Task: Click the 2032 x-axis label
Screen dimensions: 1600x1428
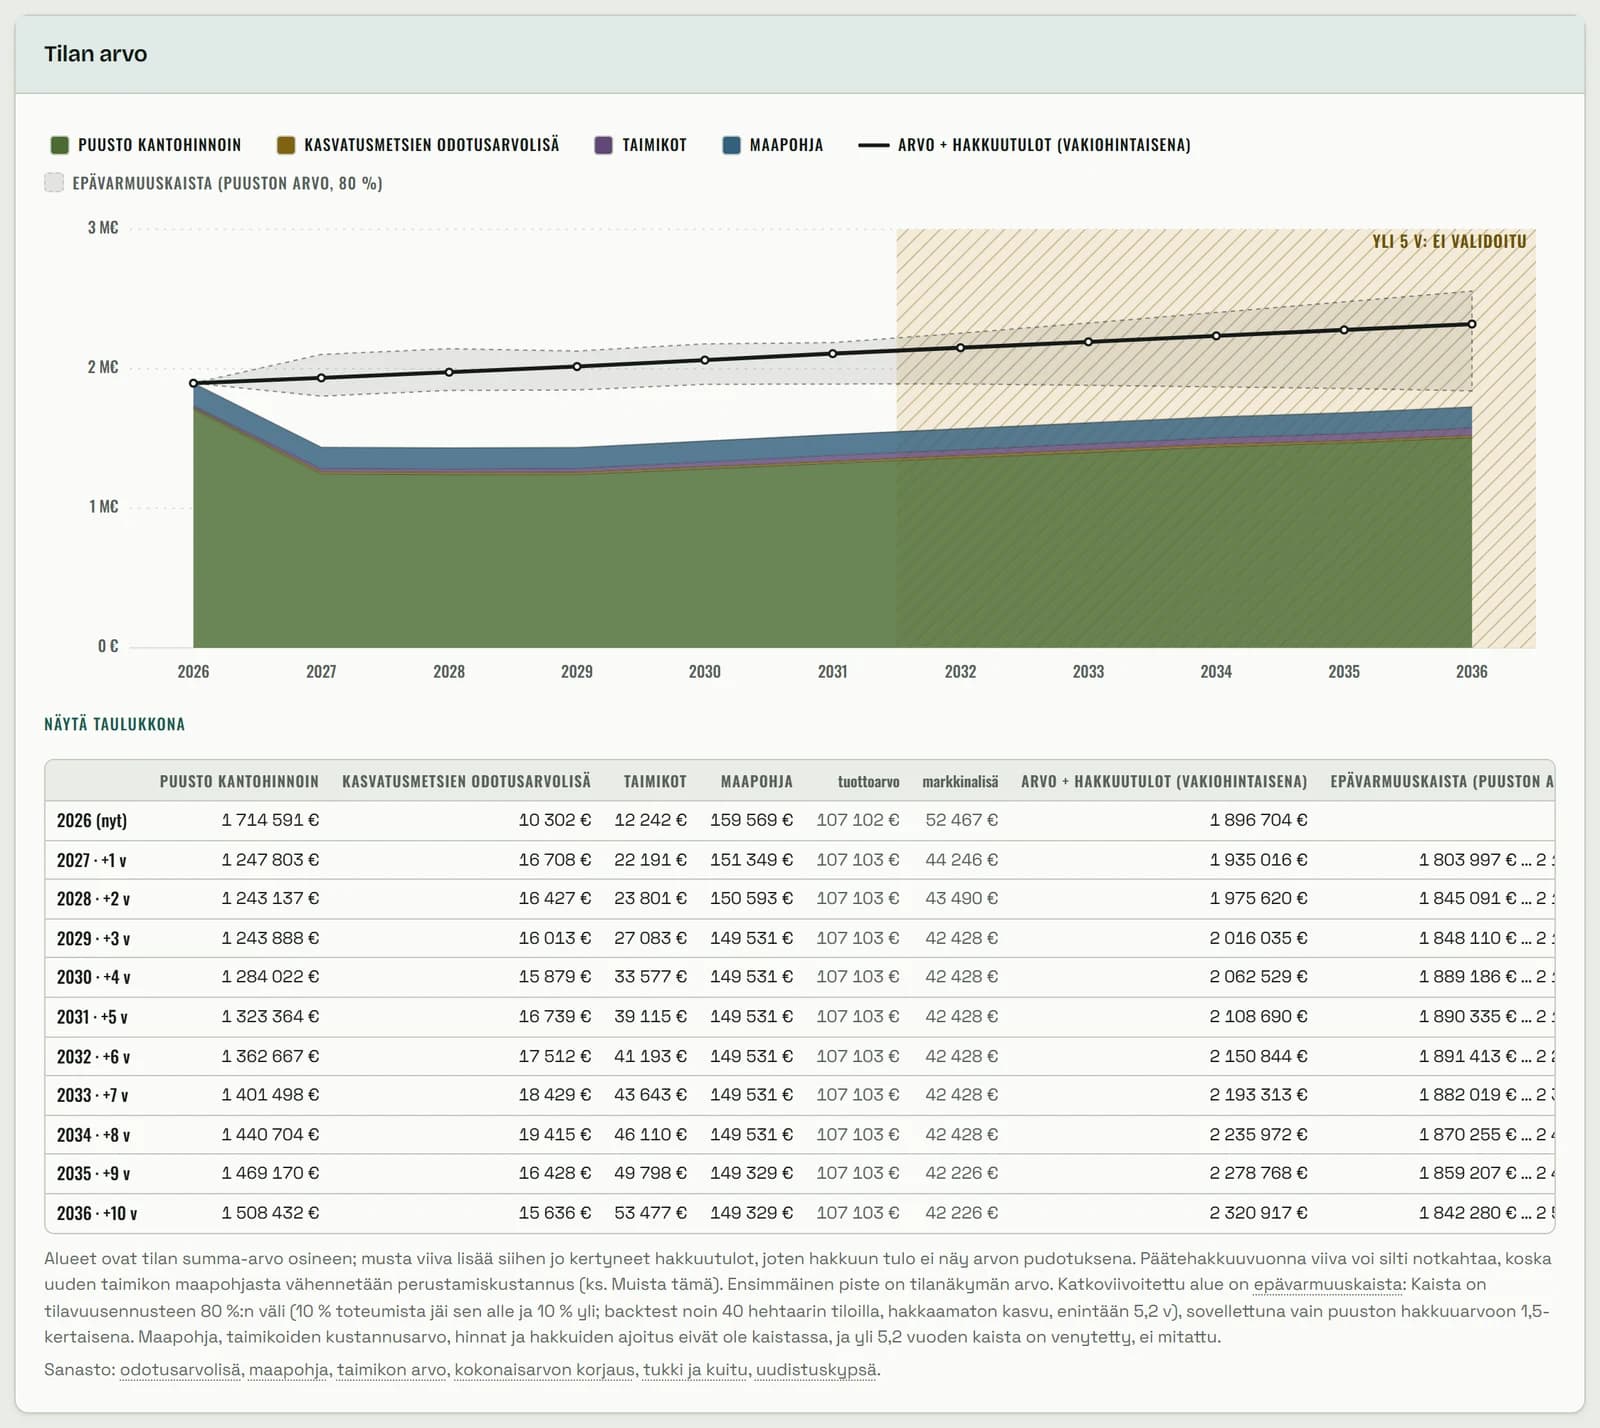Action: 960,672
